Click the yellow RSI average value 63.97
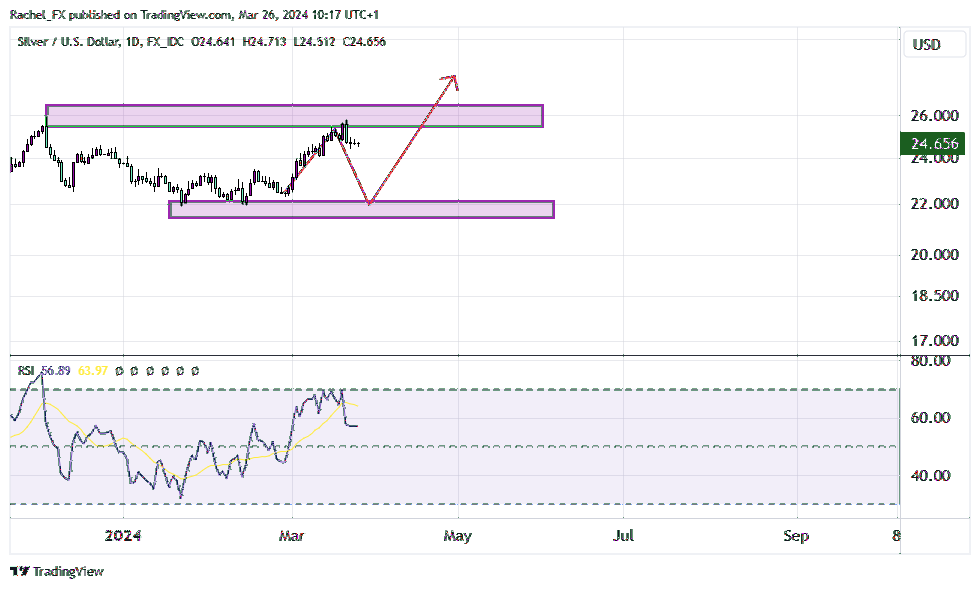980x589 pixels. pos(93,371)
